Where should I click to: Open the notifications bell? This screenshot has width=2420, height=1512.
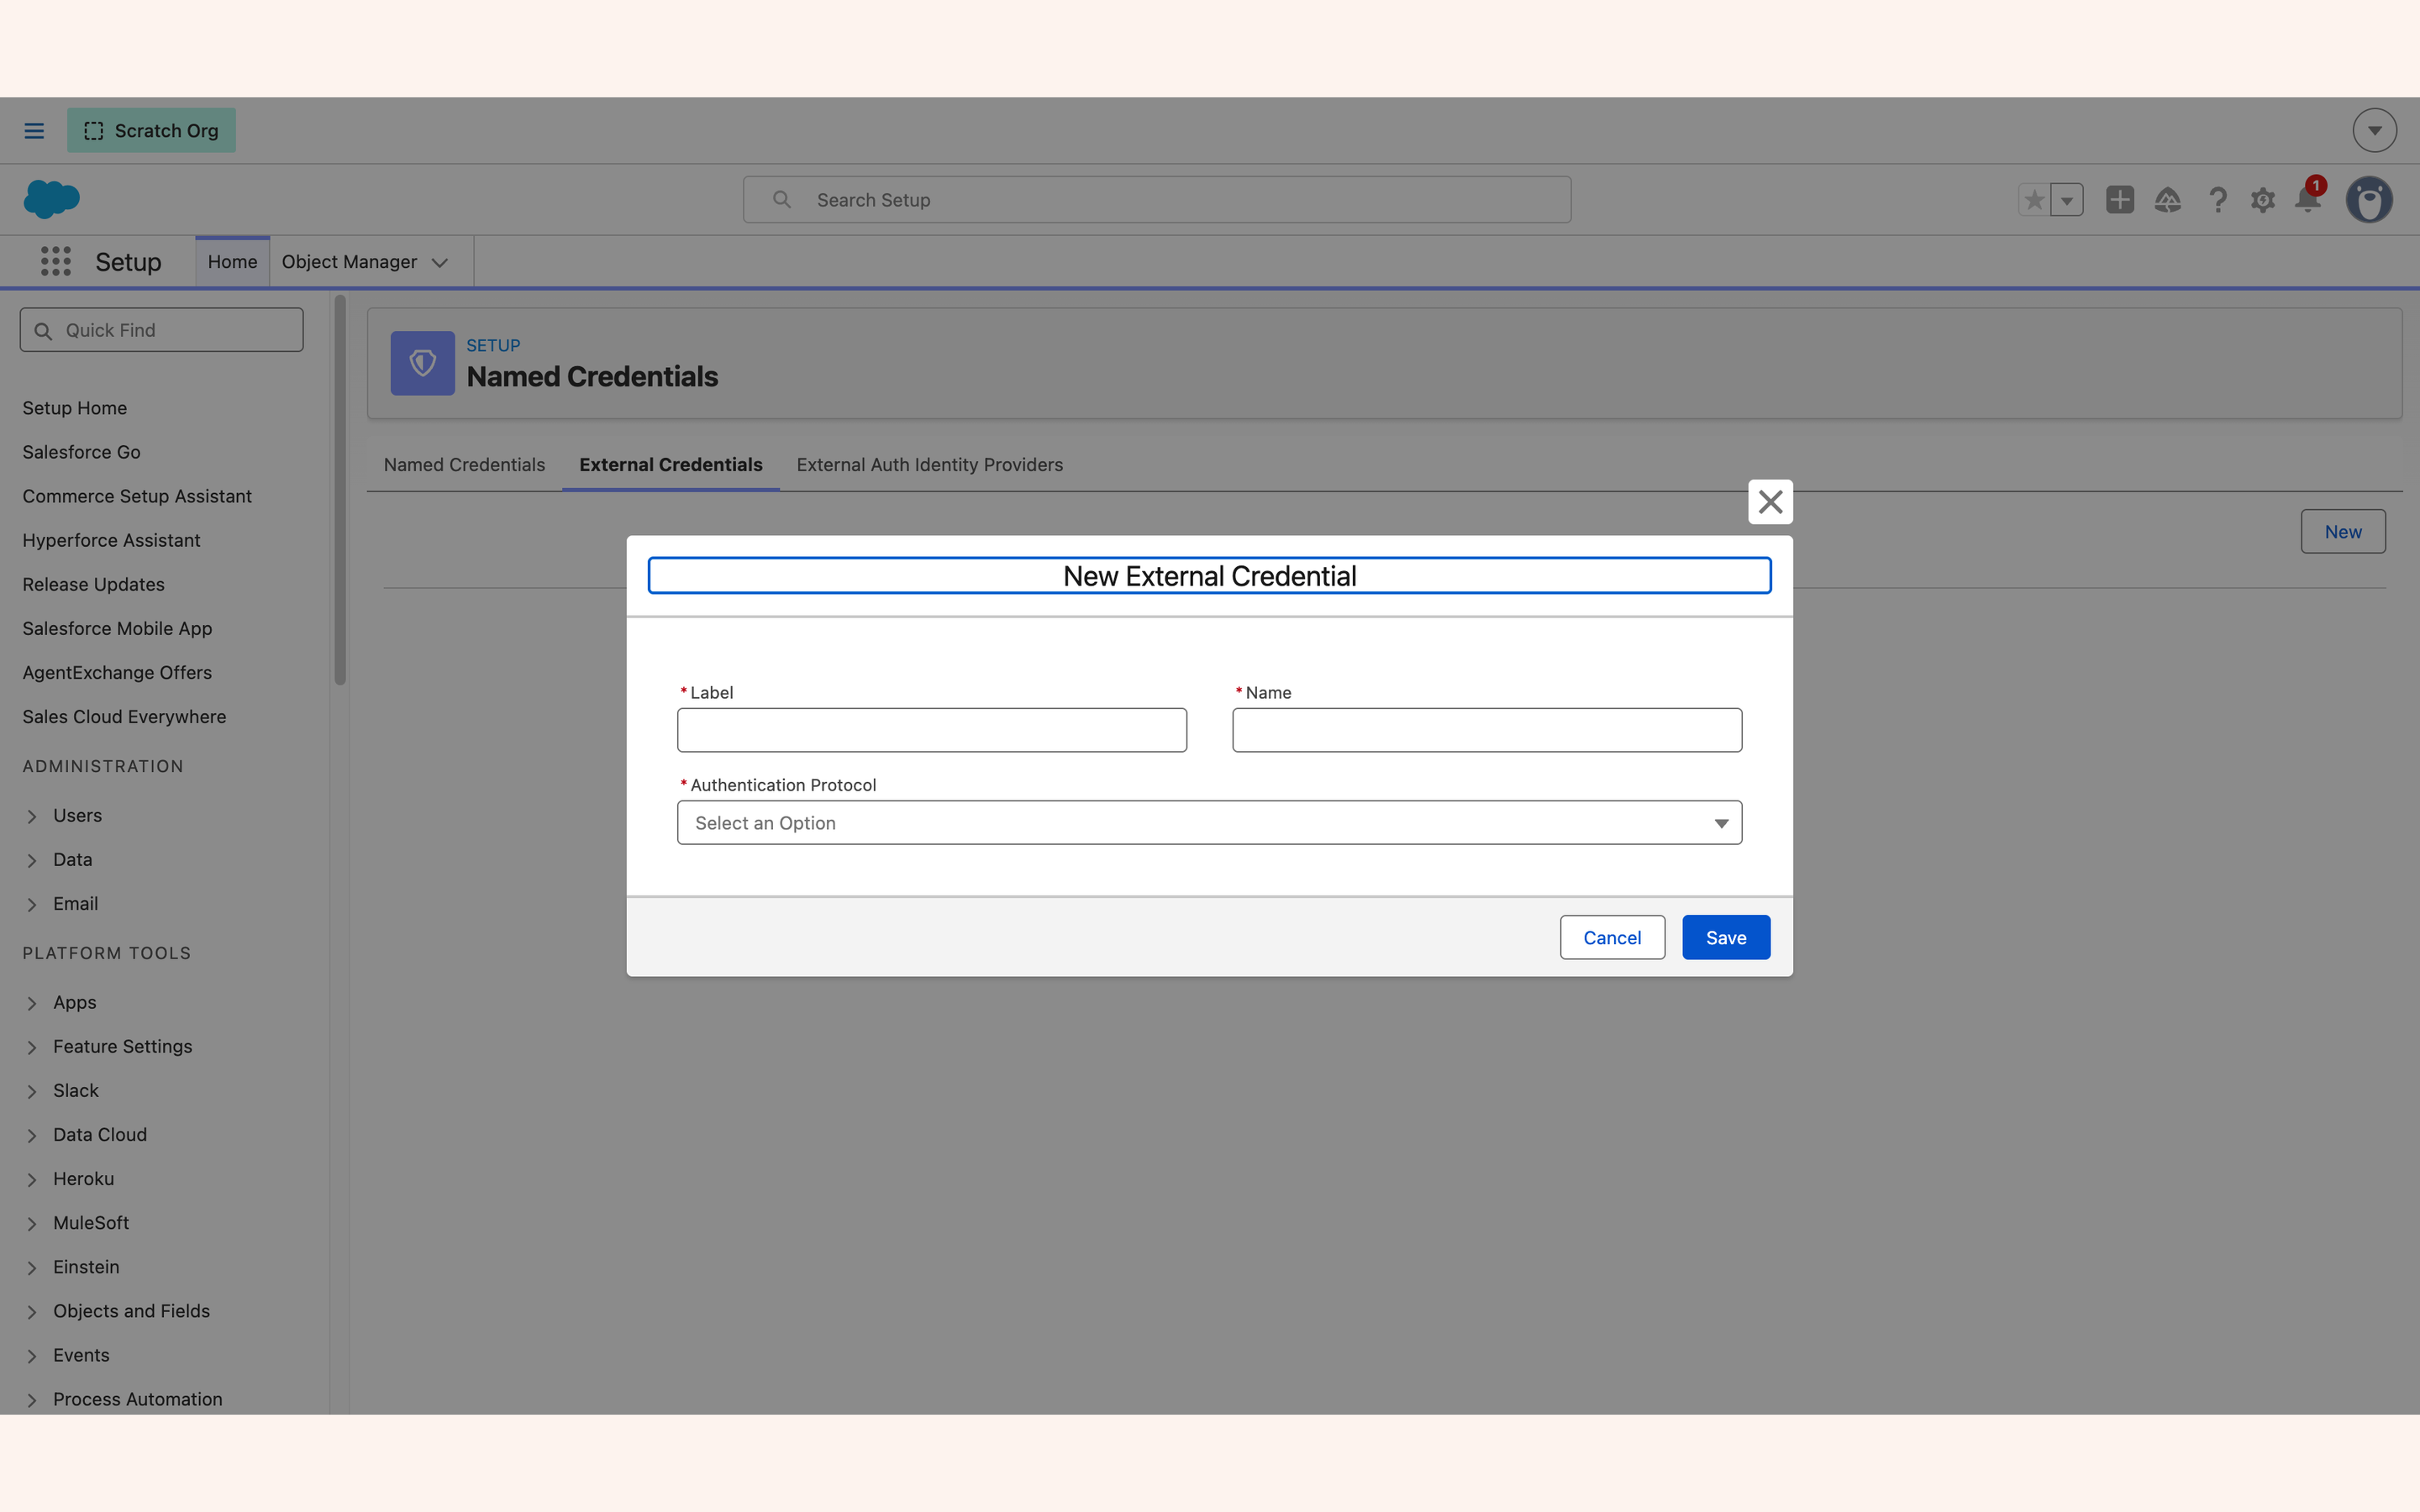point(2308,199)
